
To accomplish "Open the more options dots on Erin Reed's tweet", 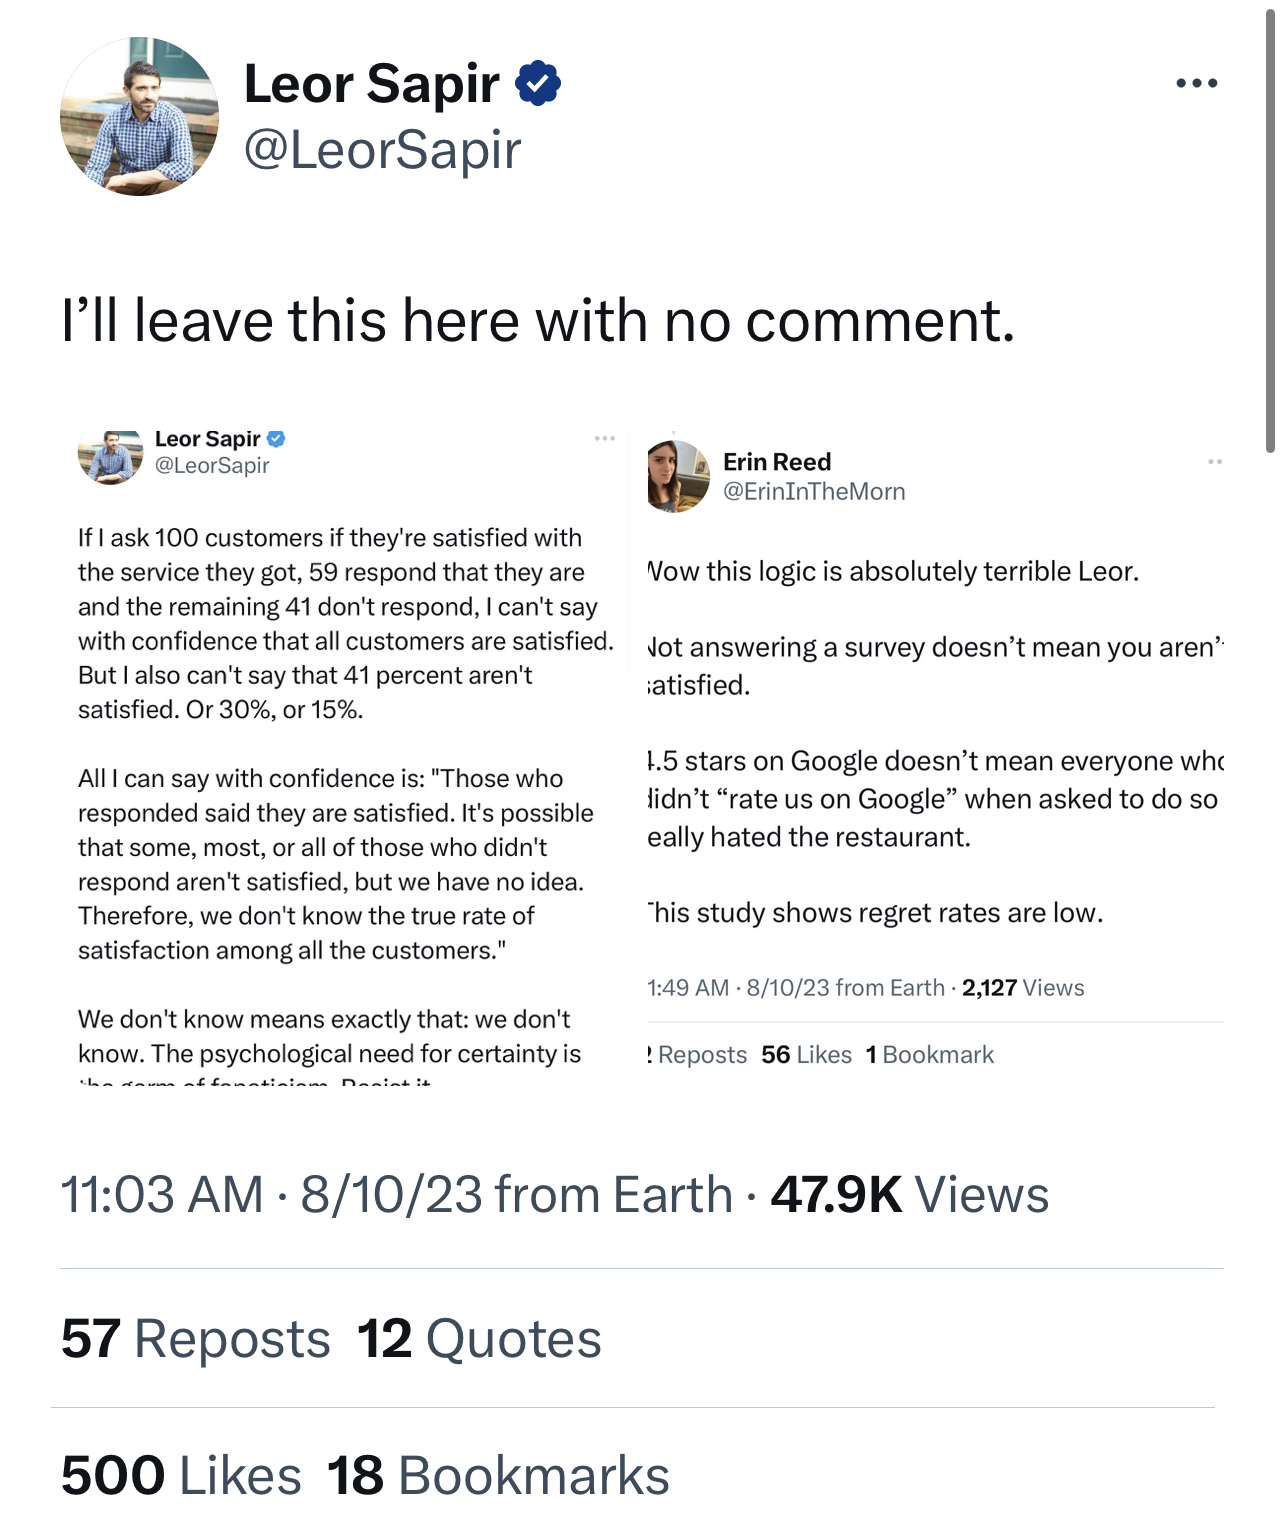I will [1214, 462].
